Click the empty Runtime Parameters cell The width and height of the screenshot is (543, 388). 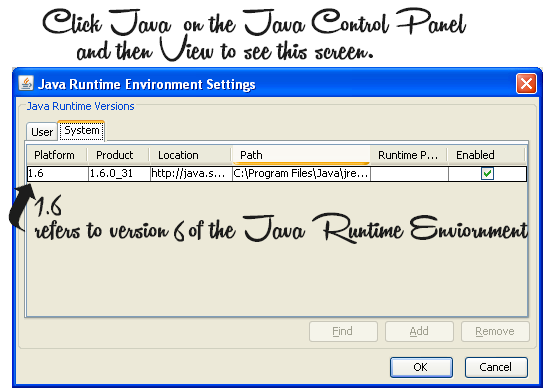click(409, 174)
